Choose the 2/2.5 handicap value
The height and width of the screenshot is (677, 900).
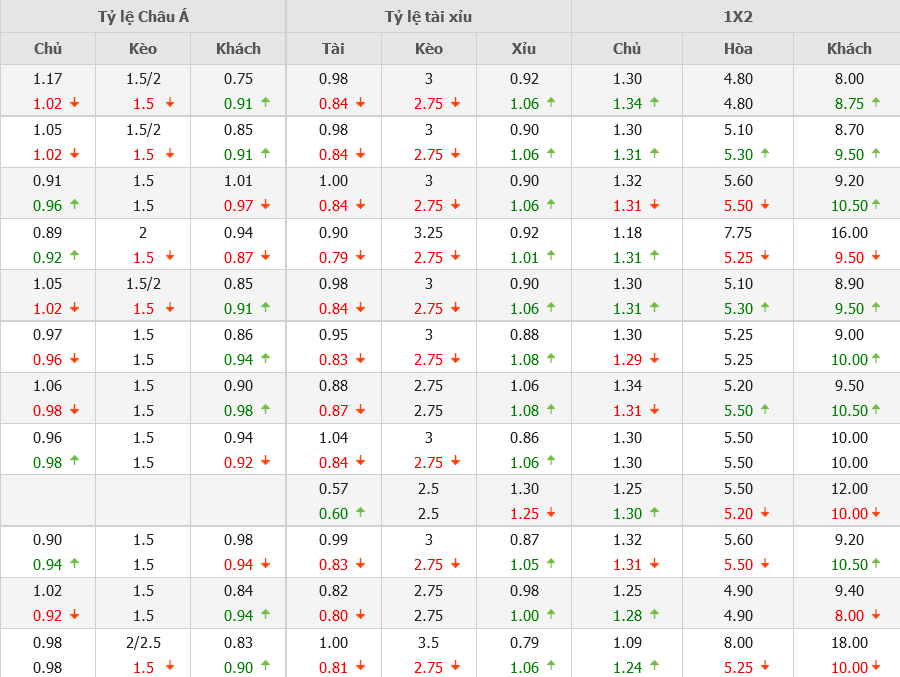(143, 642)
